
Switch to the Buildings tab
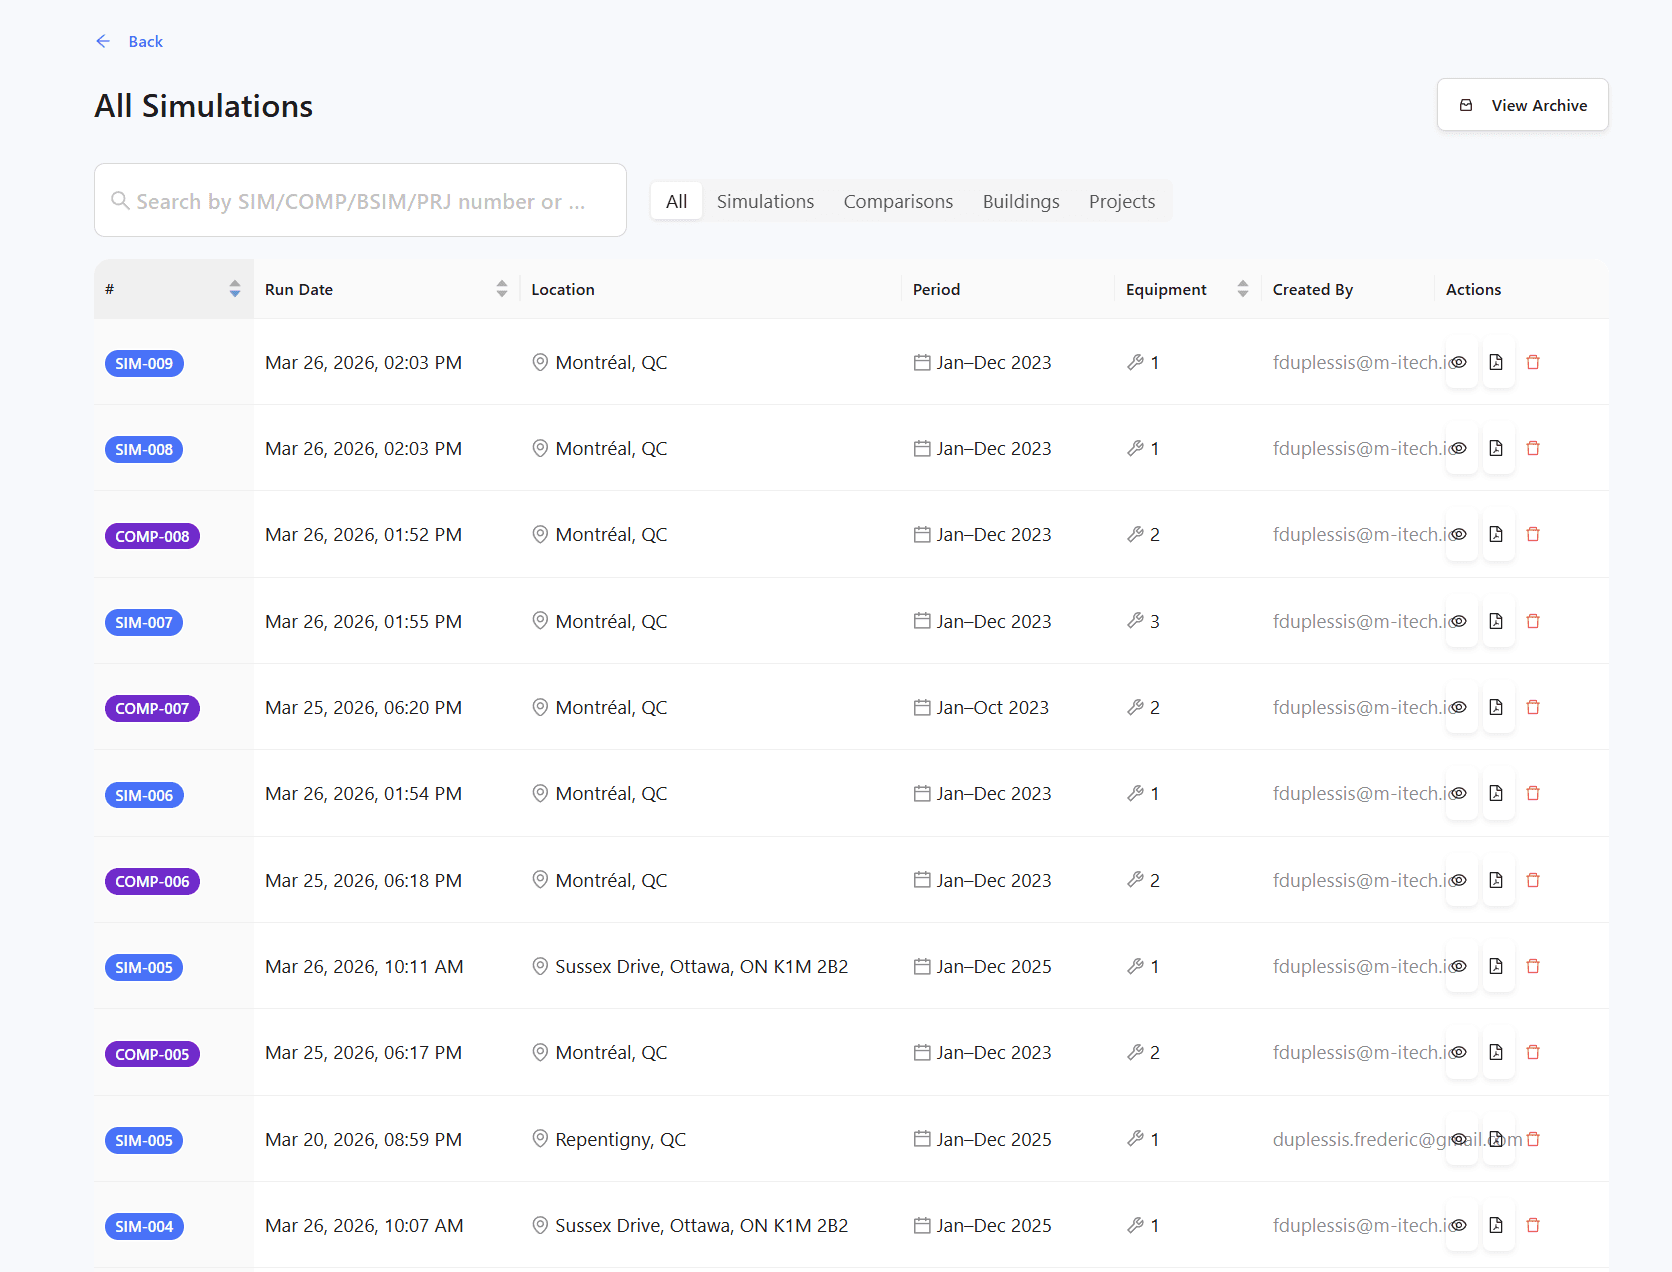(1021, 201)
